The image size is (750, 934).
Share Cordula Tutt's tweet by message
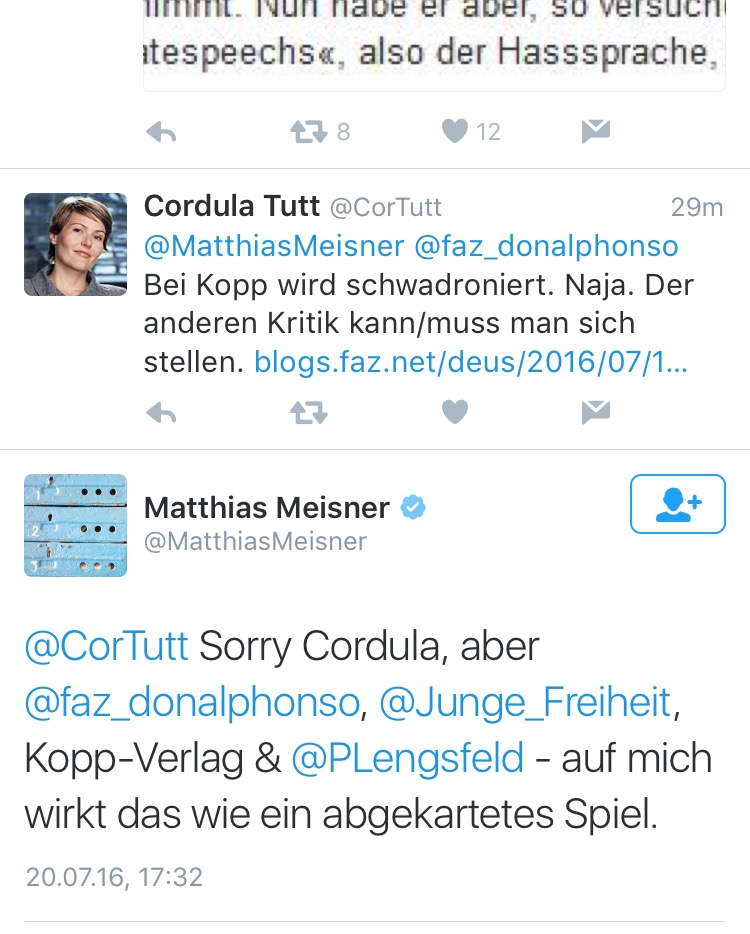[596, 412]
